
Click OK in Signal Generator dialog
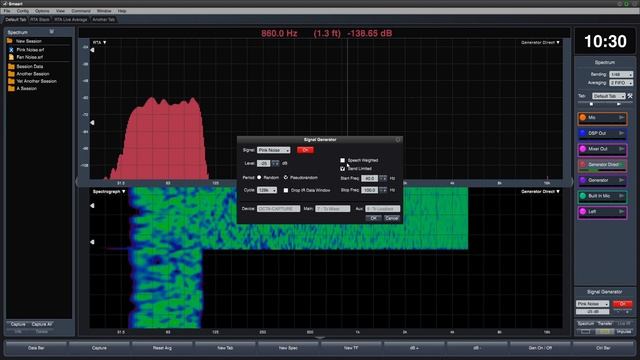pos(373,218)
